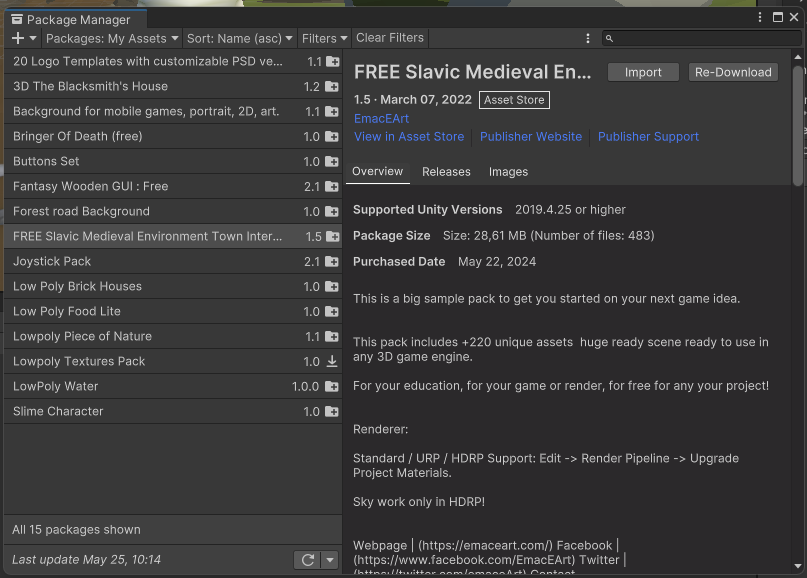Image resolution: width=807 pixels, height=578 pixels.
Task: Click the import icon for Fantasy Wooden GUI
Action: click(332, 186)
